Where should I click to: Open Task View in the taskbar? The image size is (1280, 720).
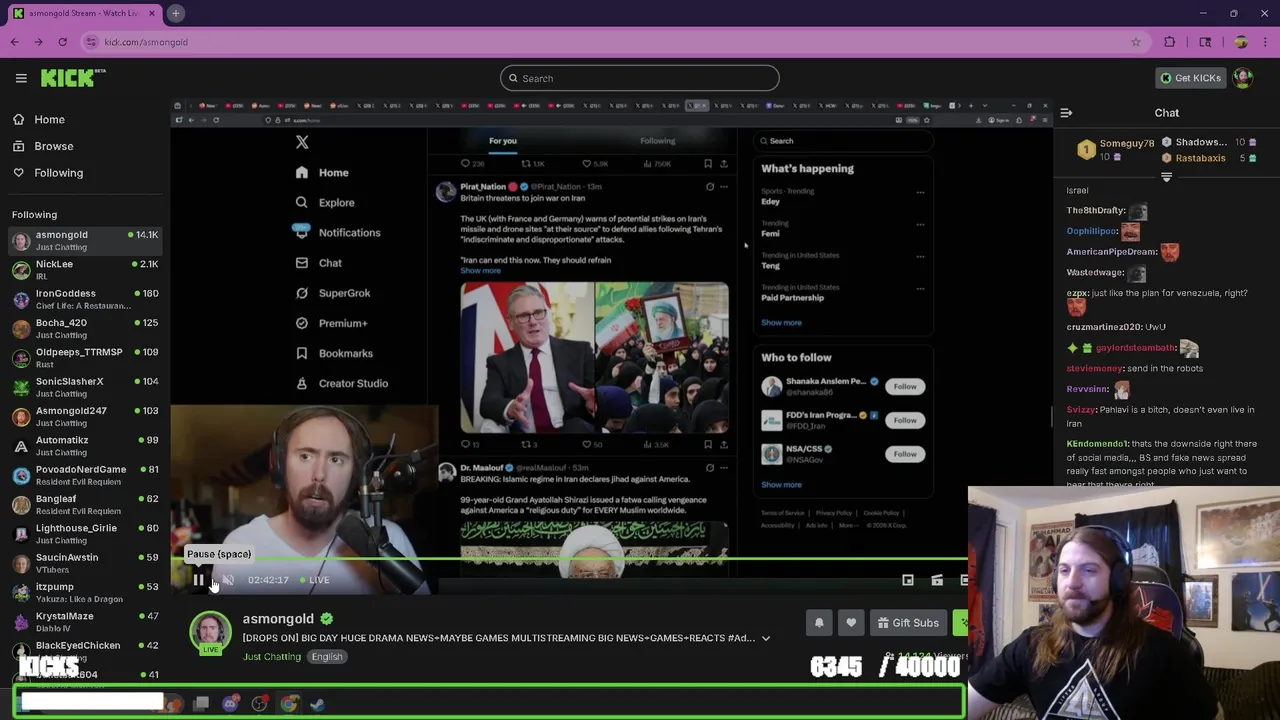pyautogui.click(x=201, y=704)
